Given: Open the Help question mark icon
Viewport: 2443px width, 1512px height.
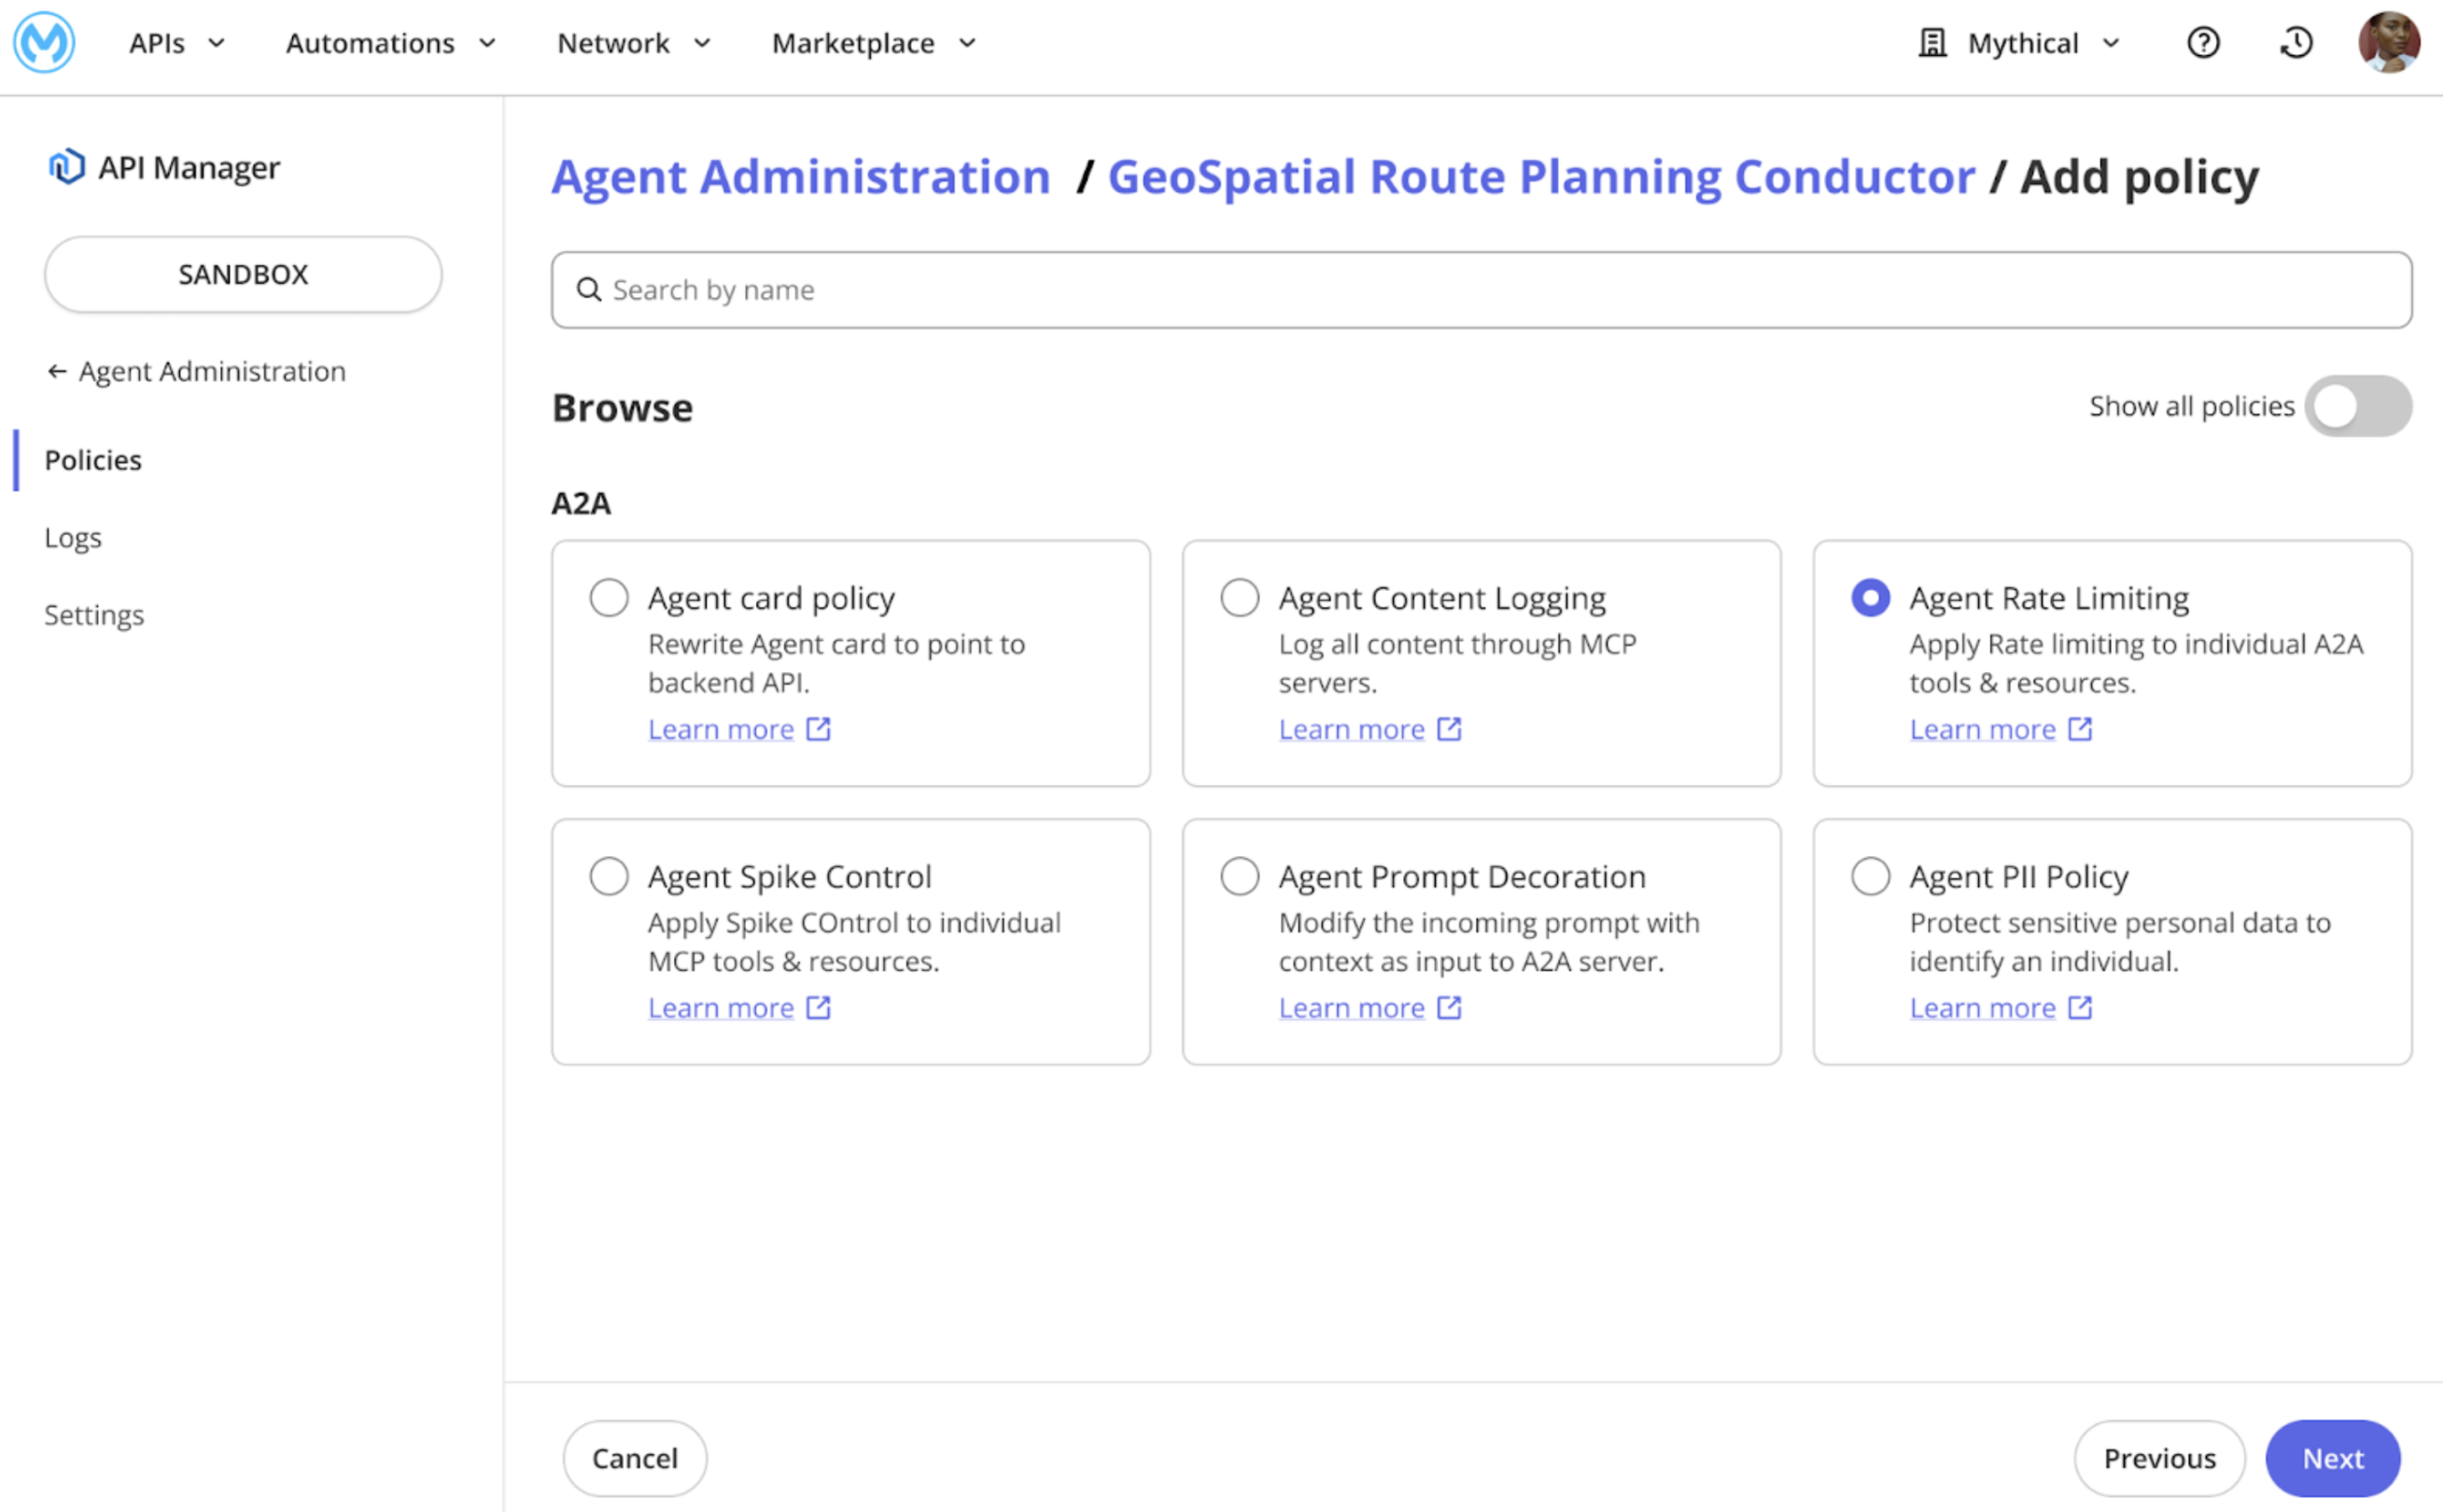Looking at the screenshot, I should 2203,42.
